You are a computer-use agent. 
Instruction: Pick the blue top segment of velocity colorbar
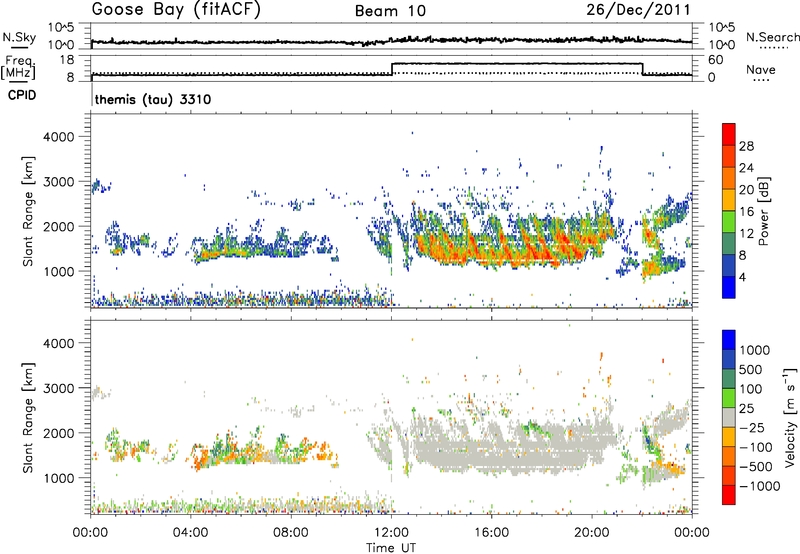pyautogui.click(x=729, y=340)
